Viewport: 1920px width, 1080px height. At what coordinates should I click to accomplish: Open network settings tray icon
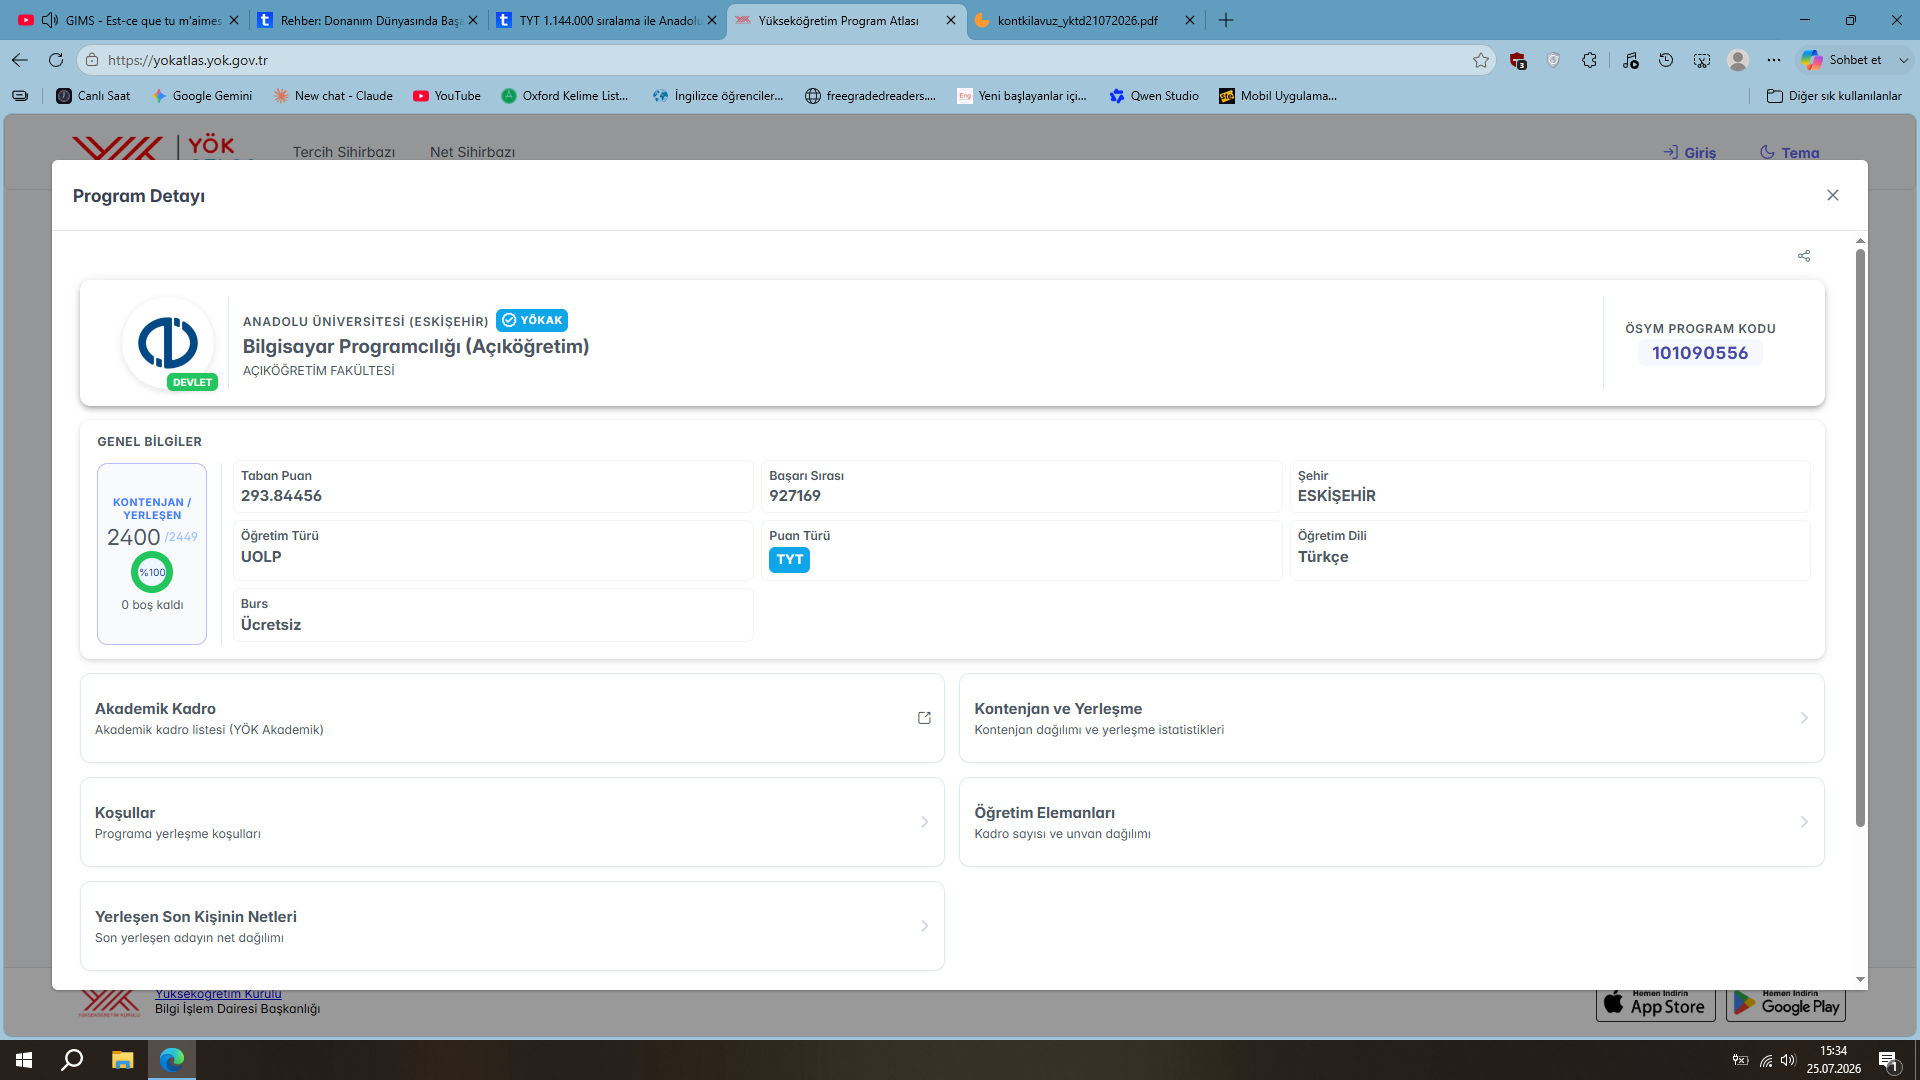(x=1766, y=1060)
